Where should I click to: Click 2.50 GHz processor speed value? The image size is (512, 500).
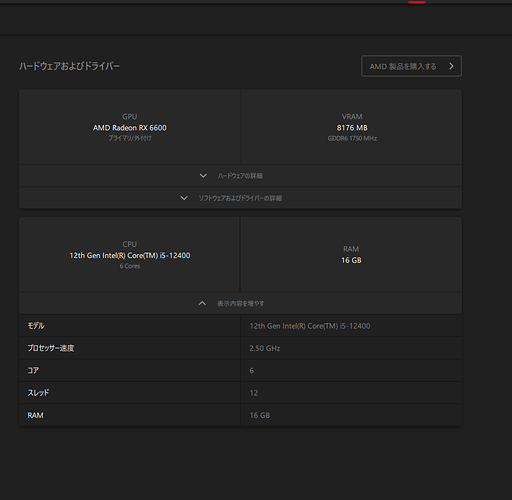coord(265,348)
